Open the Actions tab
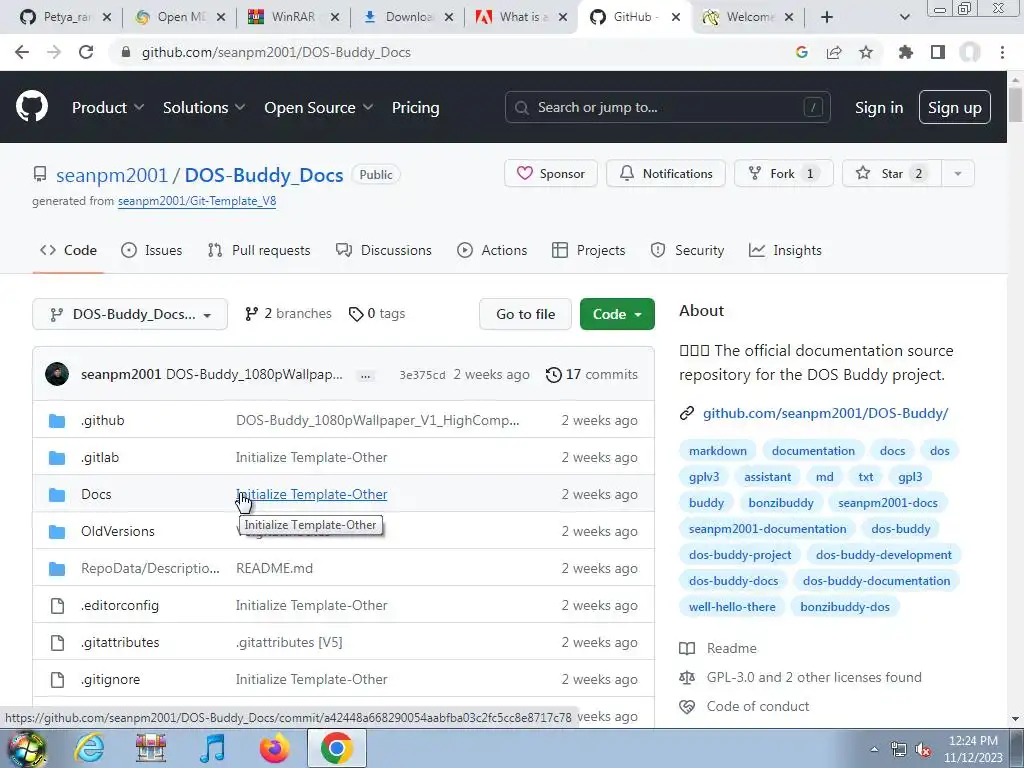 coord(492,250)
